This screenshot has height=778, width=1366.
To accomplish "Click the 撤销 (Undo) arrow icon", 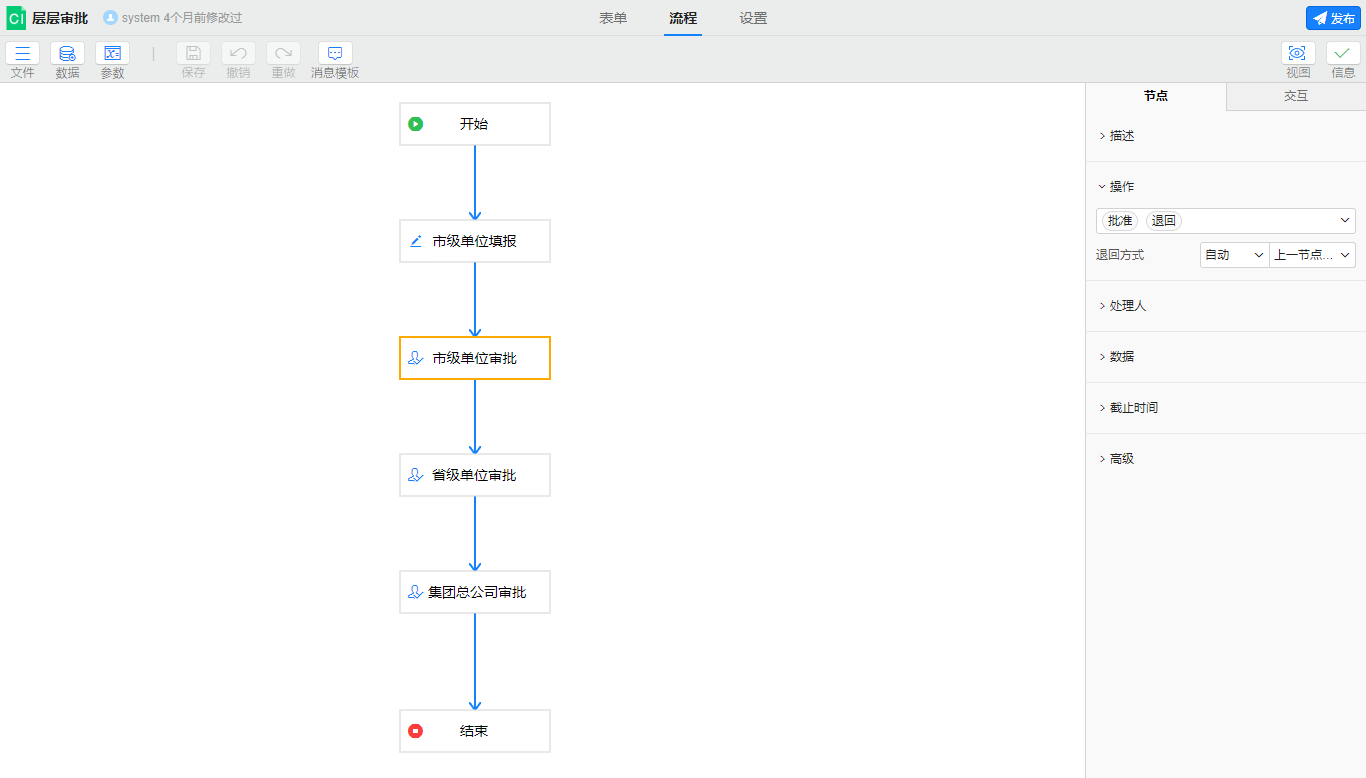I will tap(238, 54).
